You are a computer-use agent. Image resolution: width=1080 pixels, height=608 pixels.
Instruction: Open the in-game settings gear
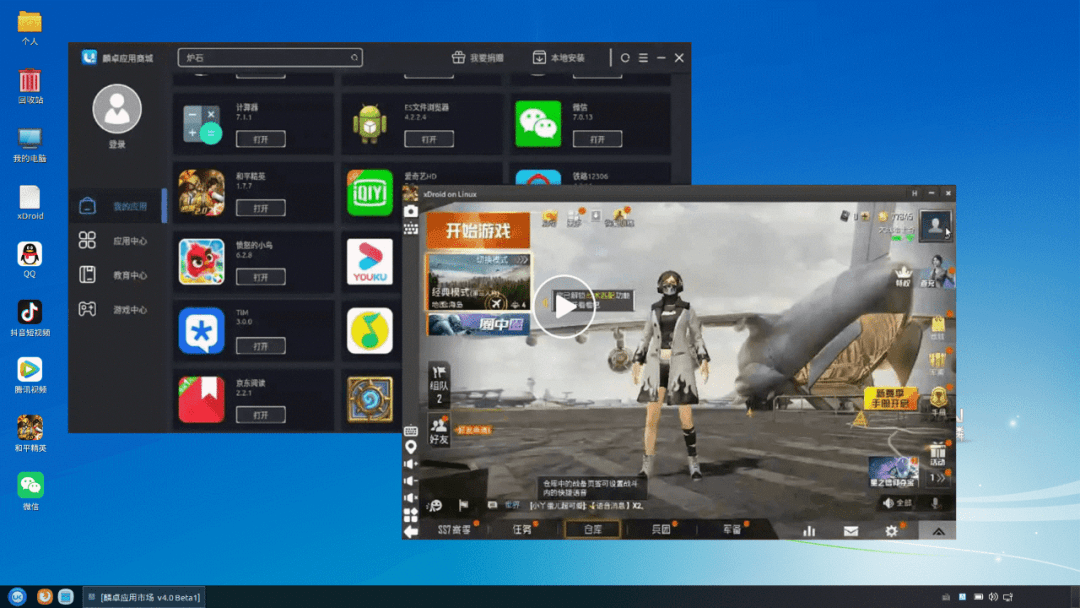[x=891, y=531]
